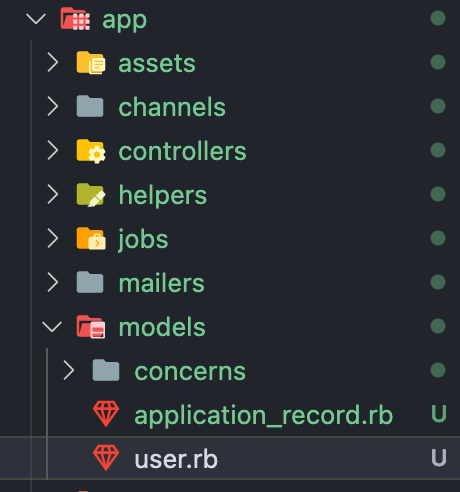Click the green git status dot beside controllers
The height and width of the screenshot is (492, 460).
(x=438, y=150)
